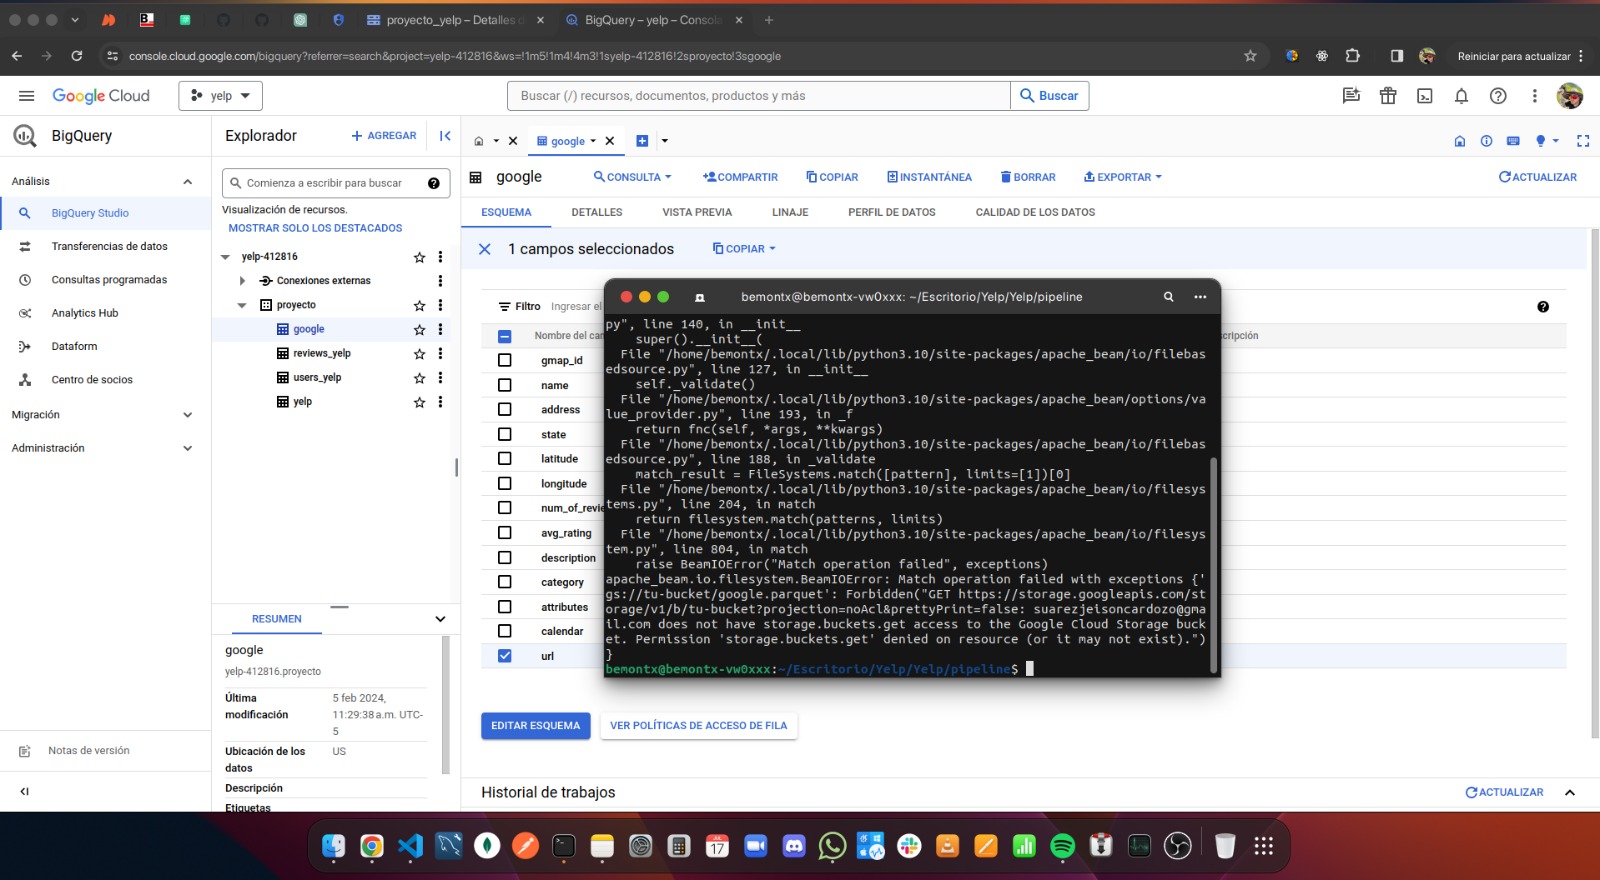Collapse the Explorador panel
The image size is (1600, 880).
(445, 136)
